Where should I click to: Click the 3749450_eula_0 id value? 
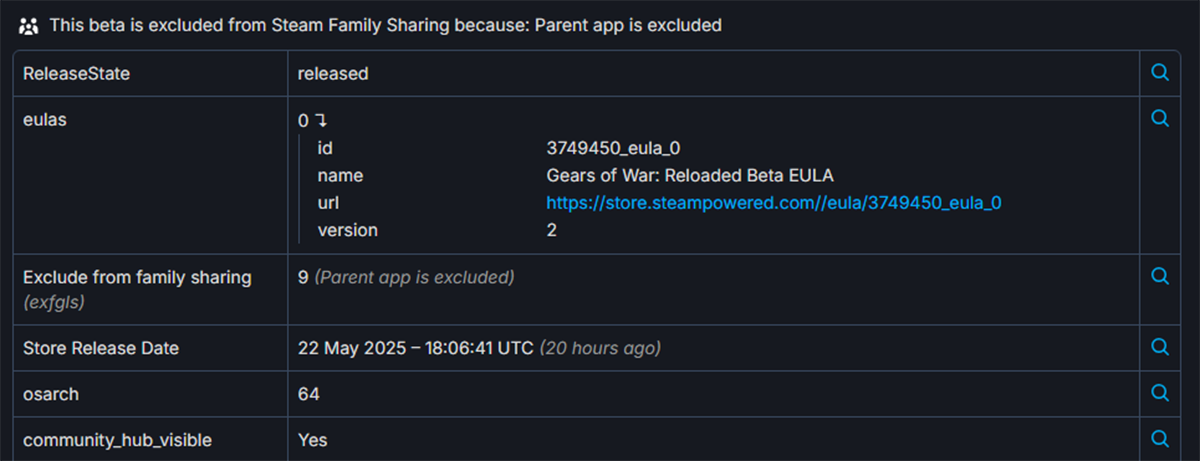[613, 148]
